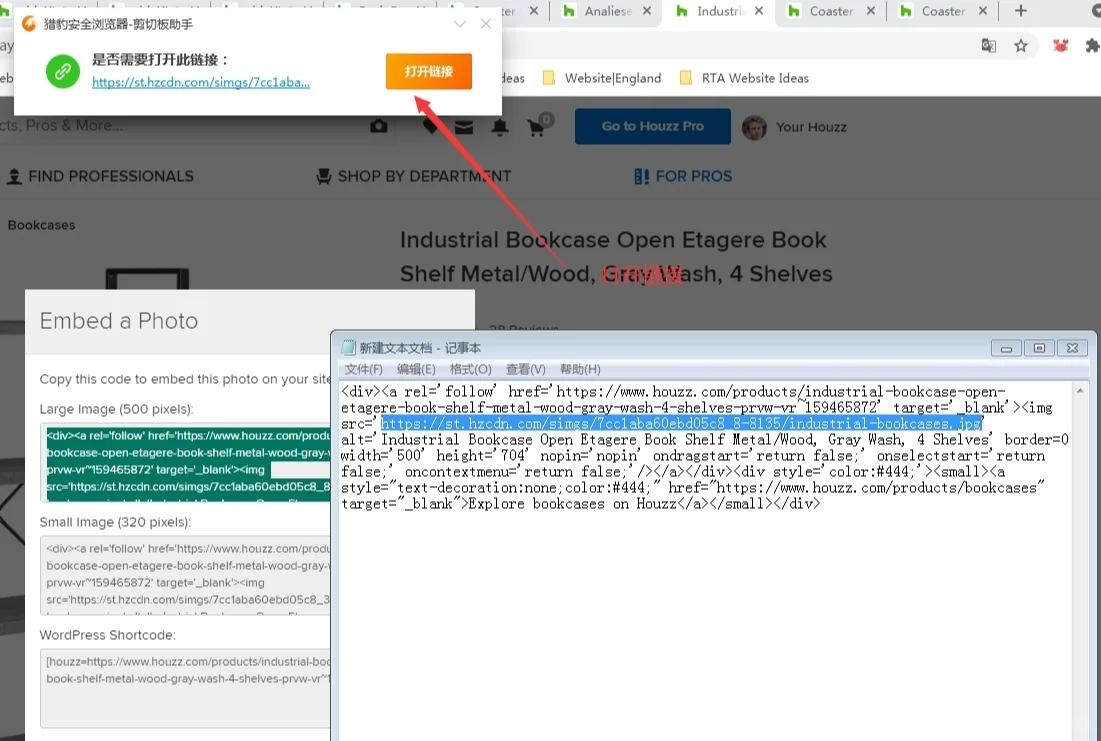The height and width of the screenshot is (741, 1101).
Task: Click the translate page icon
Action: click(989, 46)
